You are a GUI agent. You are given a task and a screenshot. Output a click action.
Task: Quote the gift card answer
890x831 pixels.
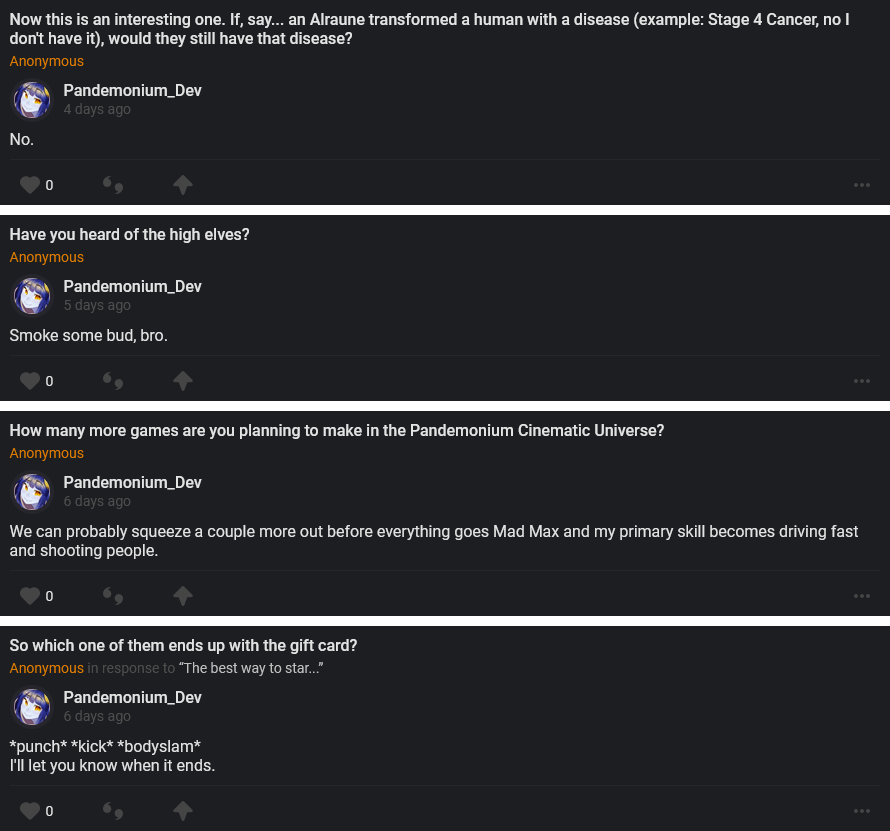pyautogui.click(x=113, y=811)
